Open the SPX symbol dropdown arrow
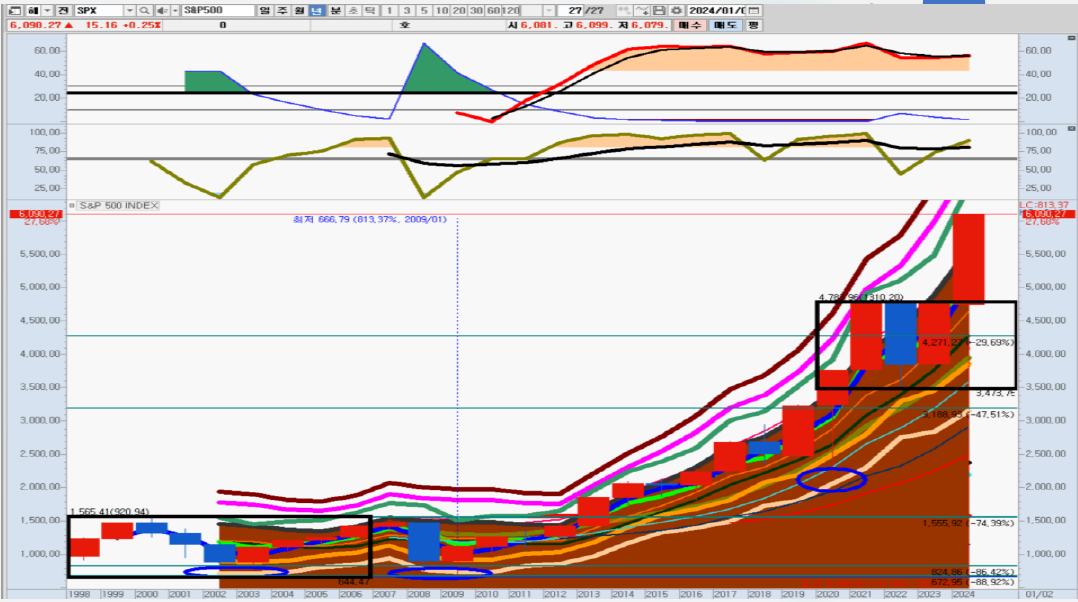This screenshot has width=1078, height=602. point(129,11)
